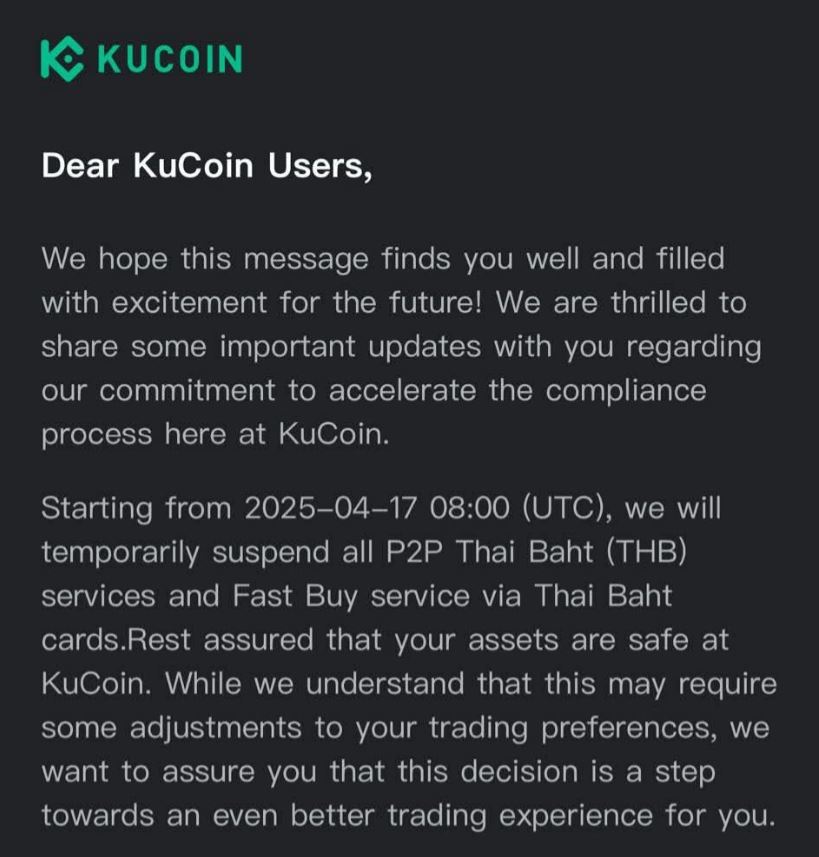The width and height of the screenshot is (819, 857).
Task: Click the 'Fast Buy' service name
Action: 295,596
